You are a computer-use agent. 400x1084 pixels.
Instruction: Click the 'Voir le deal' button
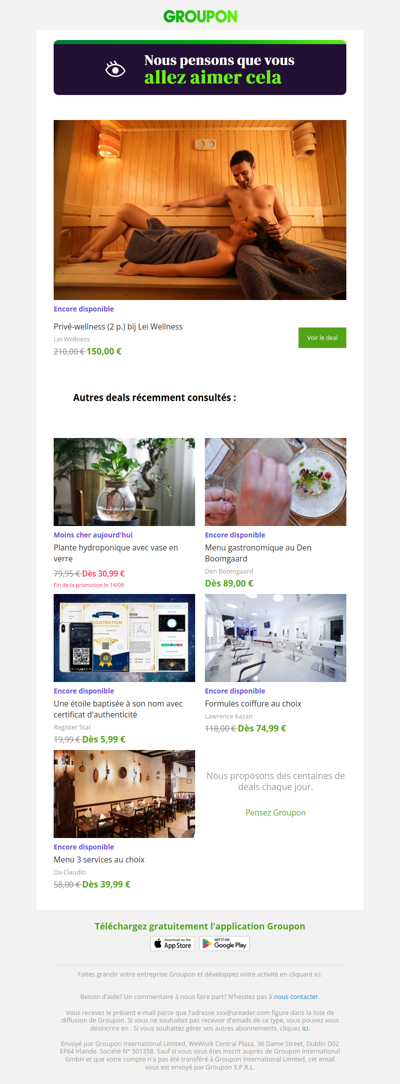click(x=322, y=337)
